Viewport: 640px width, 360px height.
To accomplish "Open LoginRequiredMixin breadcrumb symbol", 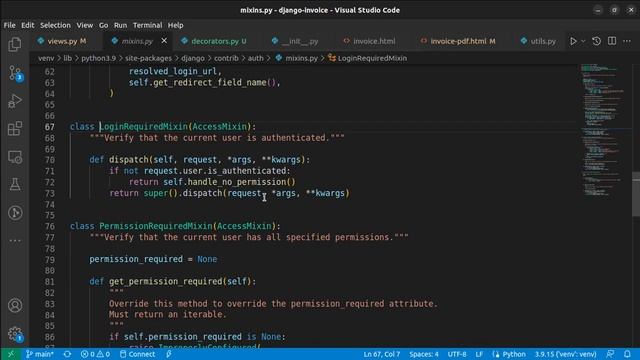I will click(368, 58).
